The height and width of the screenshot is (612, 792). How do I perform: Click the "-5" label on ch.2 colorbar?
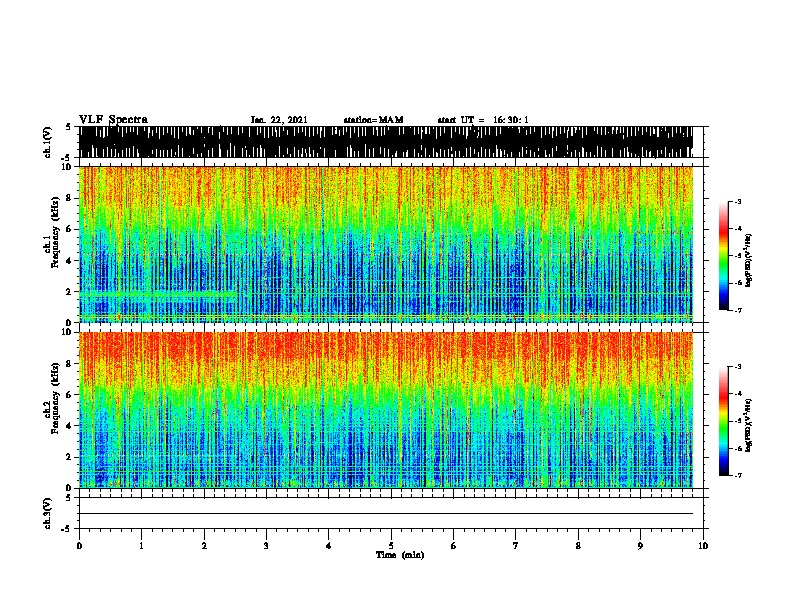[738, 421]
